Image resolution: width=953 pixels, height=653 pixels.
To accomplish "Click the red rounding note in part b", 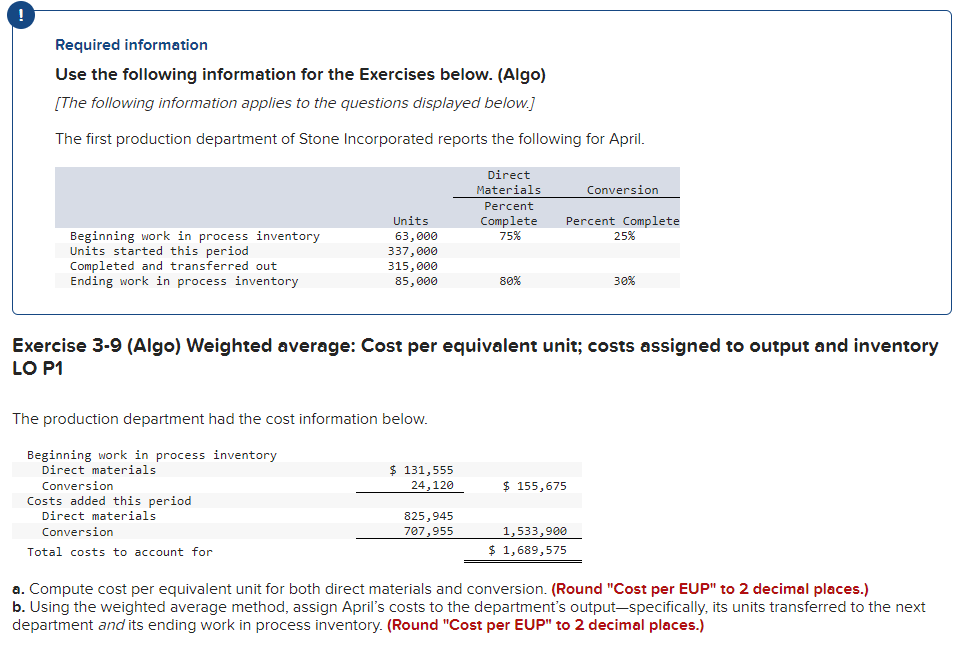I will point(545,625).
